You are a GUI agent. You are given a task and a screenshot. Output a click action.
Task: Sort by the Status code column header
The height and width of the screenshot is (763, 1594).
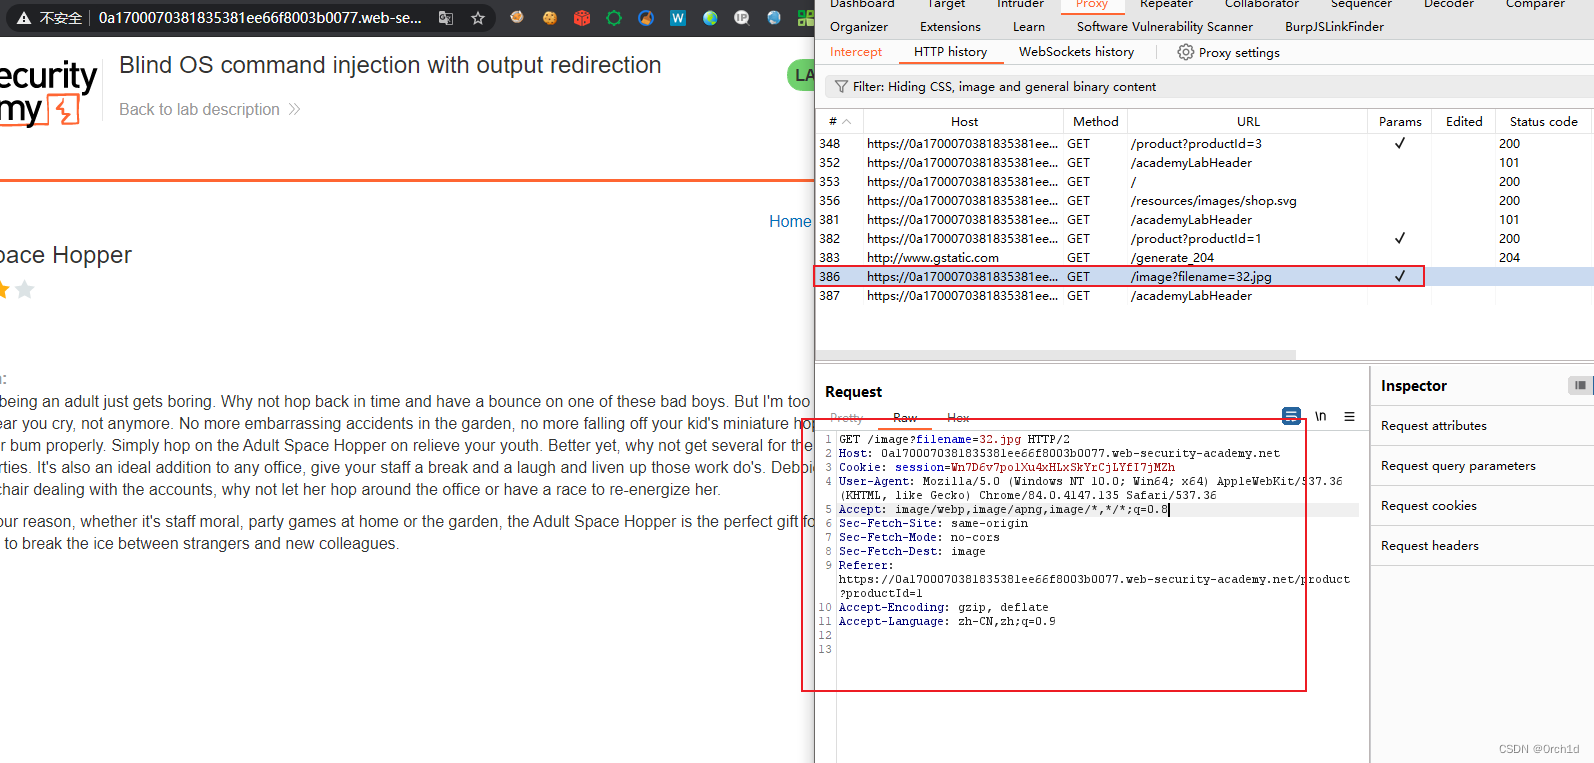(x=1544, y=122)
